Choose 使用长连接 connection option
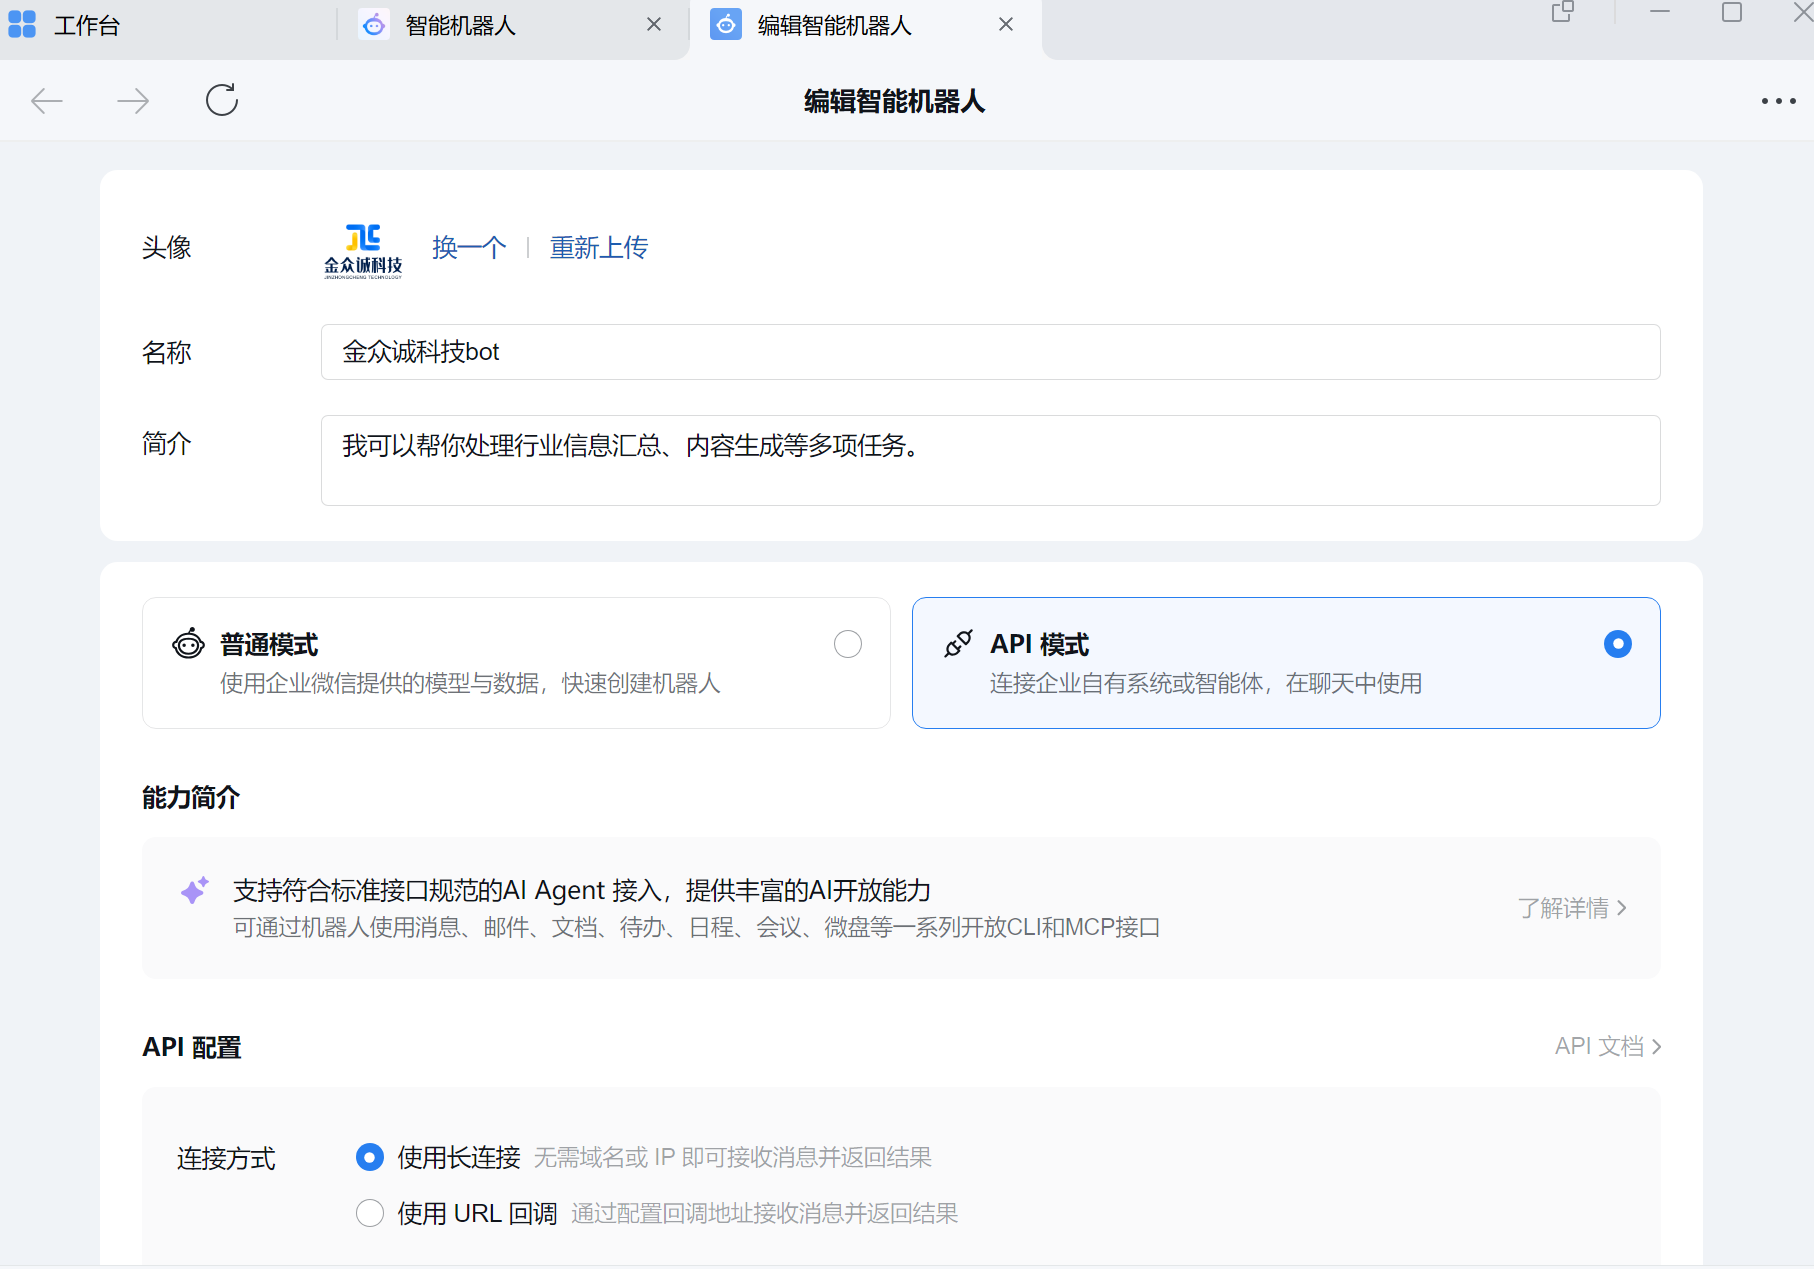This screenshot has width=1814, height=1269. coord(370,1157)
